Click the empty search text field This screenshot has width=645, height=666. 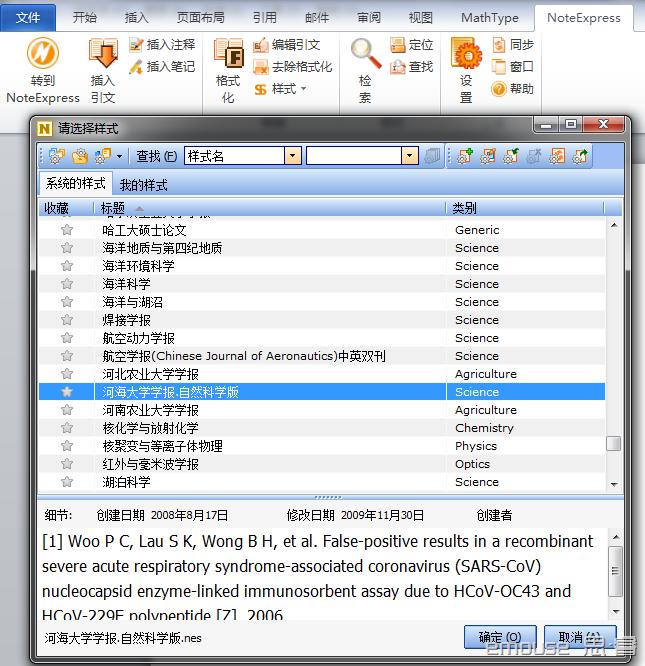(x=353, y=156)
